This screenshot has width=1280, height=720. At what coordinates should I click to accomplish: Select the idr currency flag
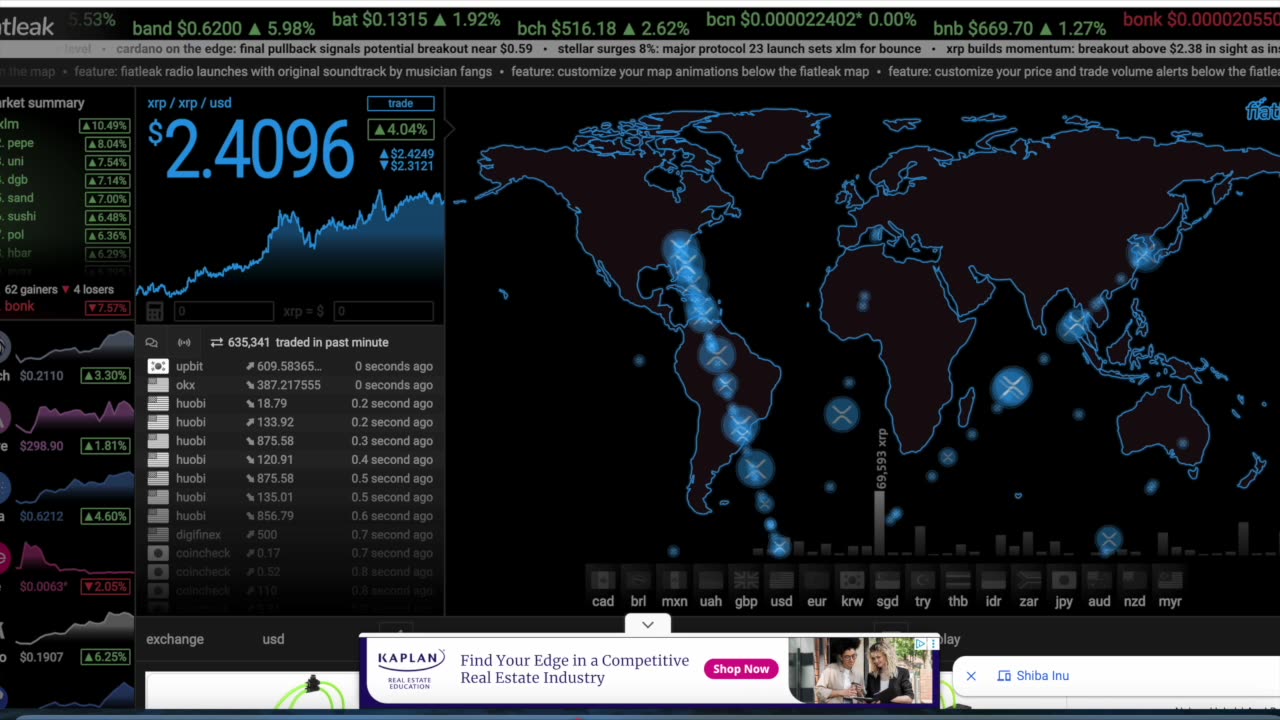coord(993,581)
